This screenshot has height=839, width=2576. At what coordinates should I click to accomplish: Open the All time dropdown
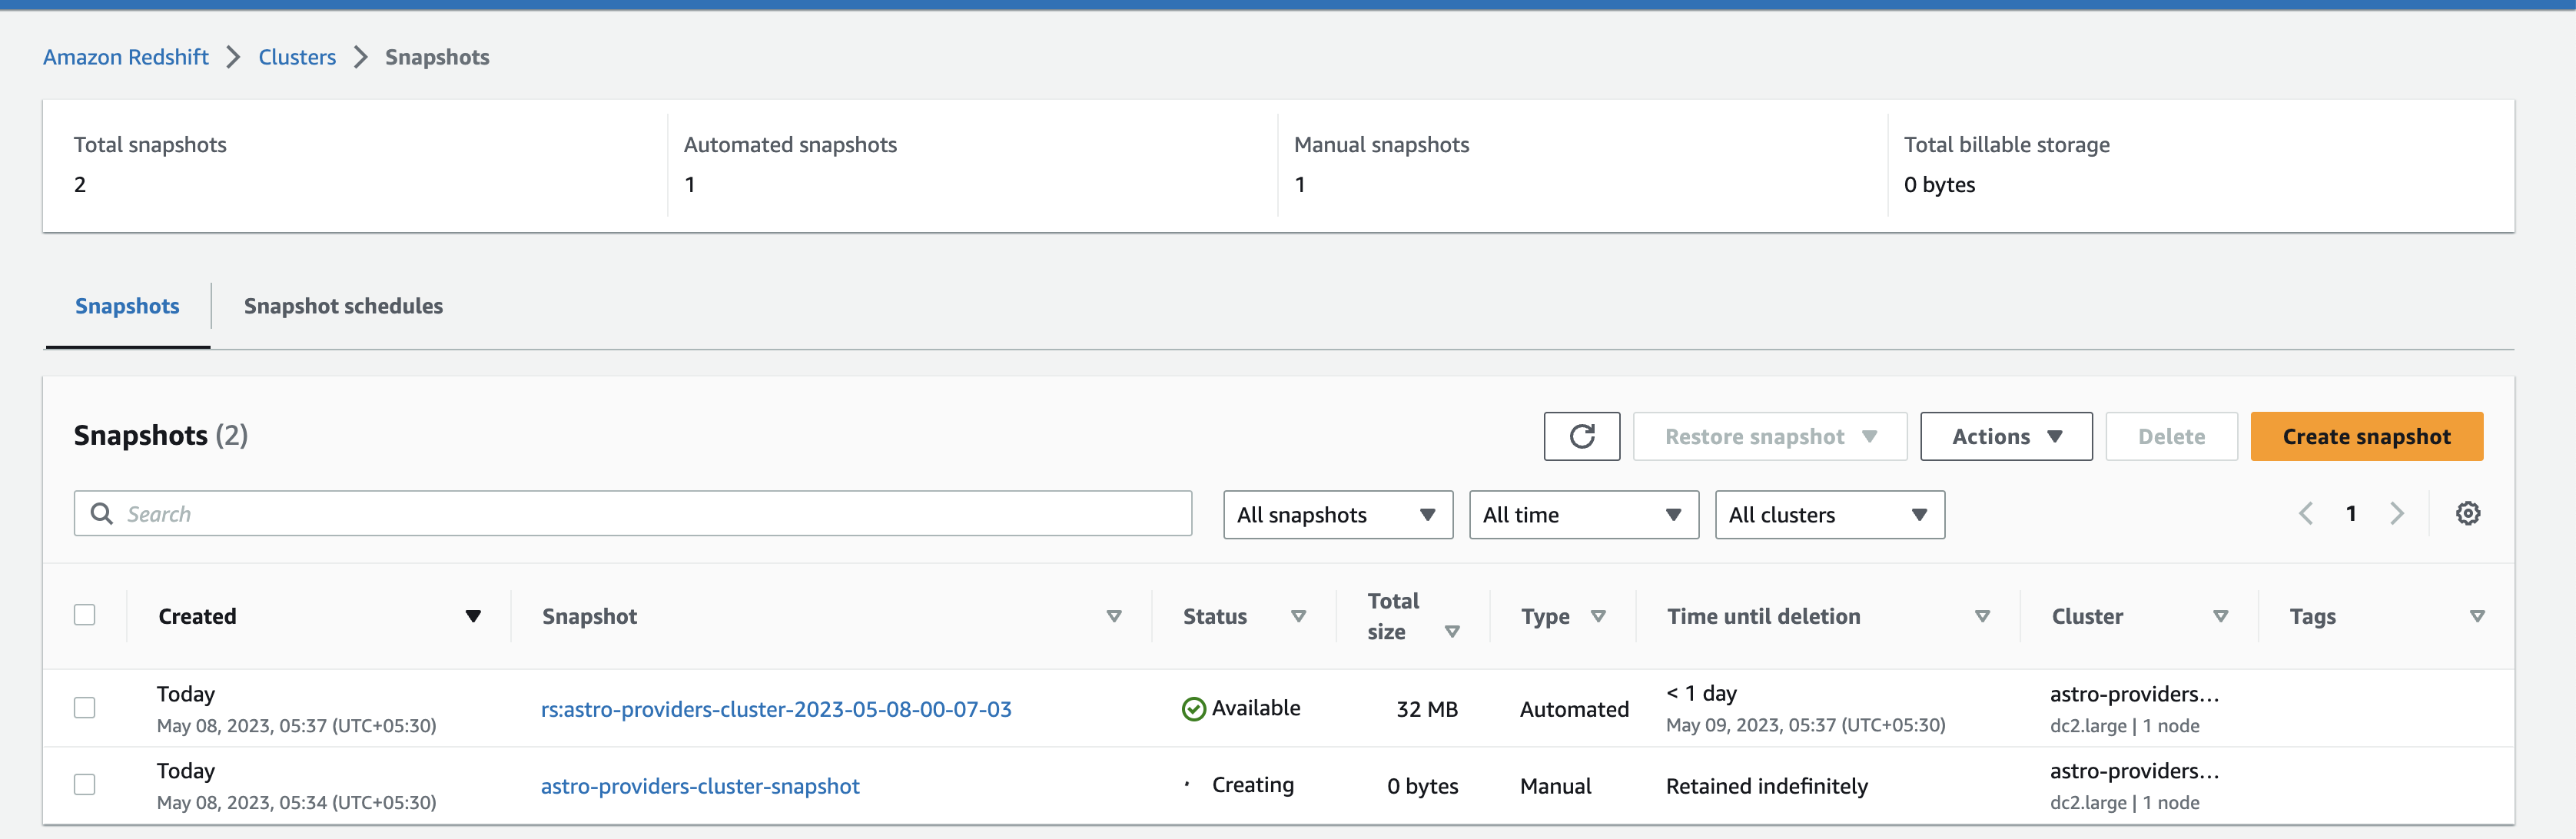[1583, 514]
